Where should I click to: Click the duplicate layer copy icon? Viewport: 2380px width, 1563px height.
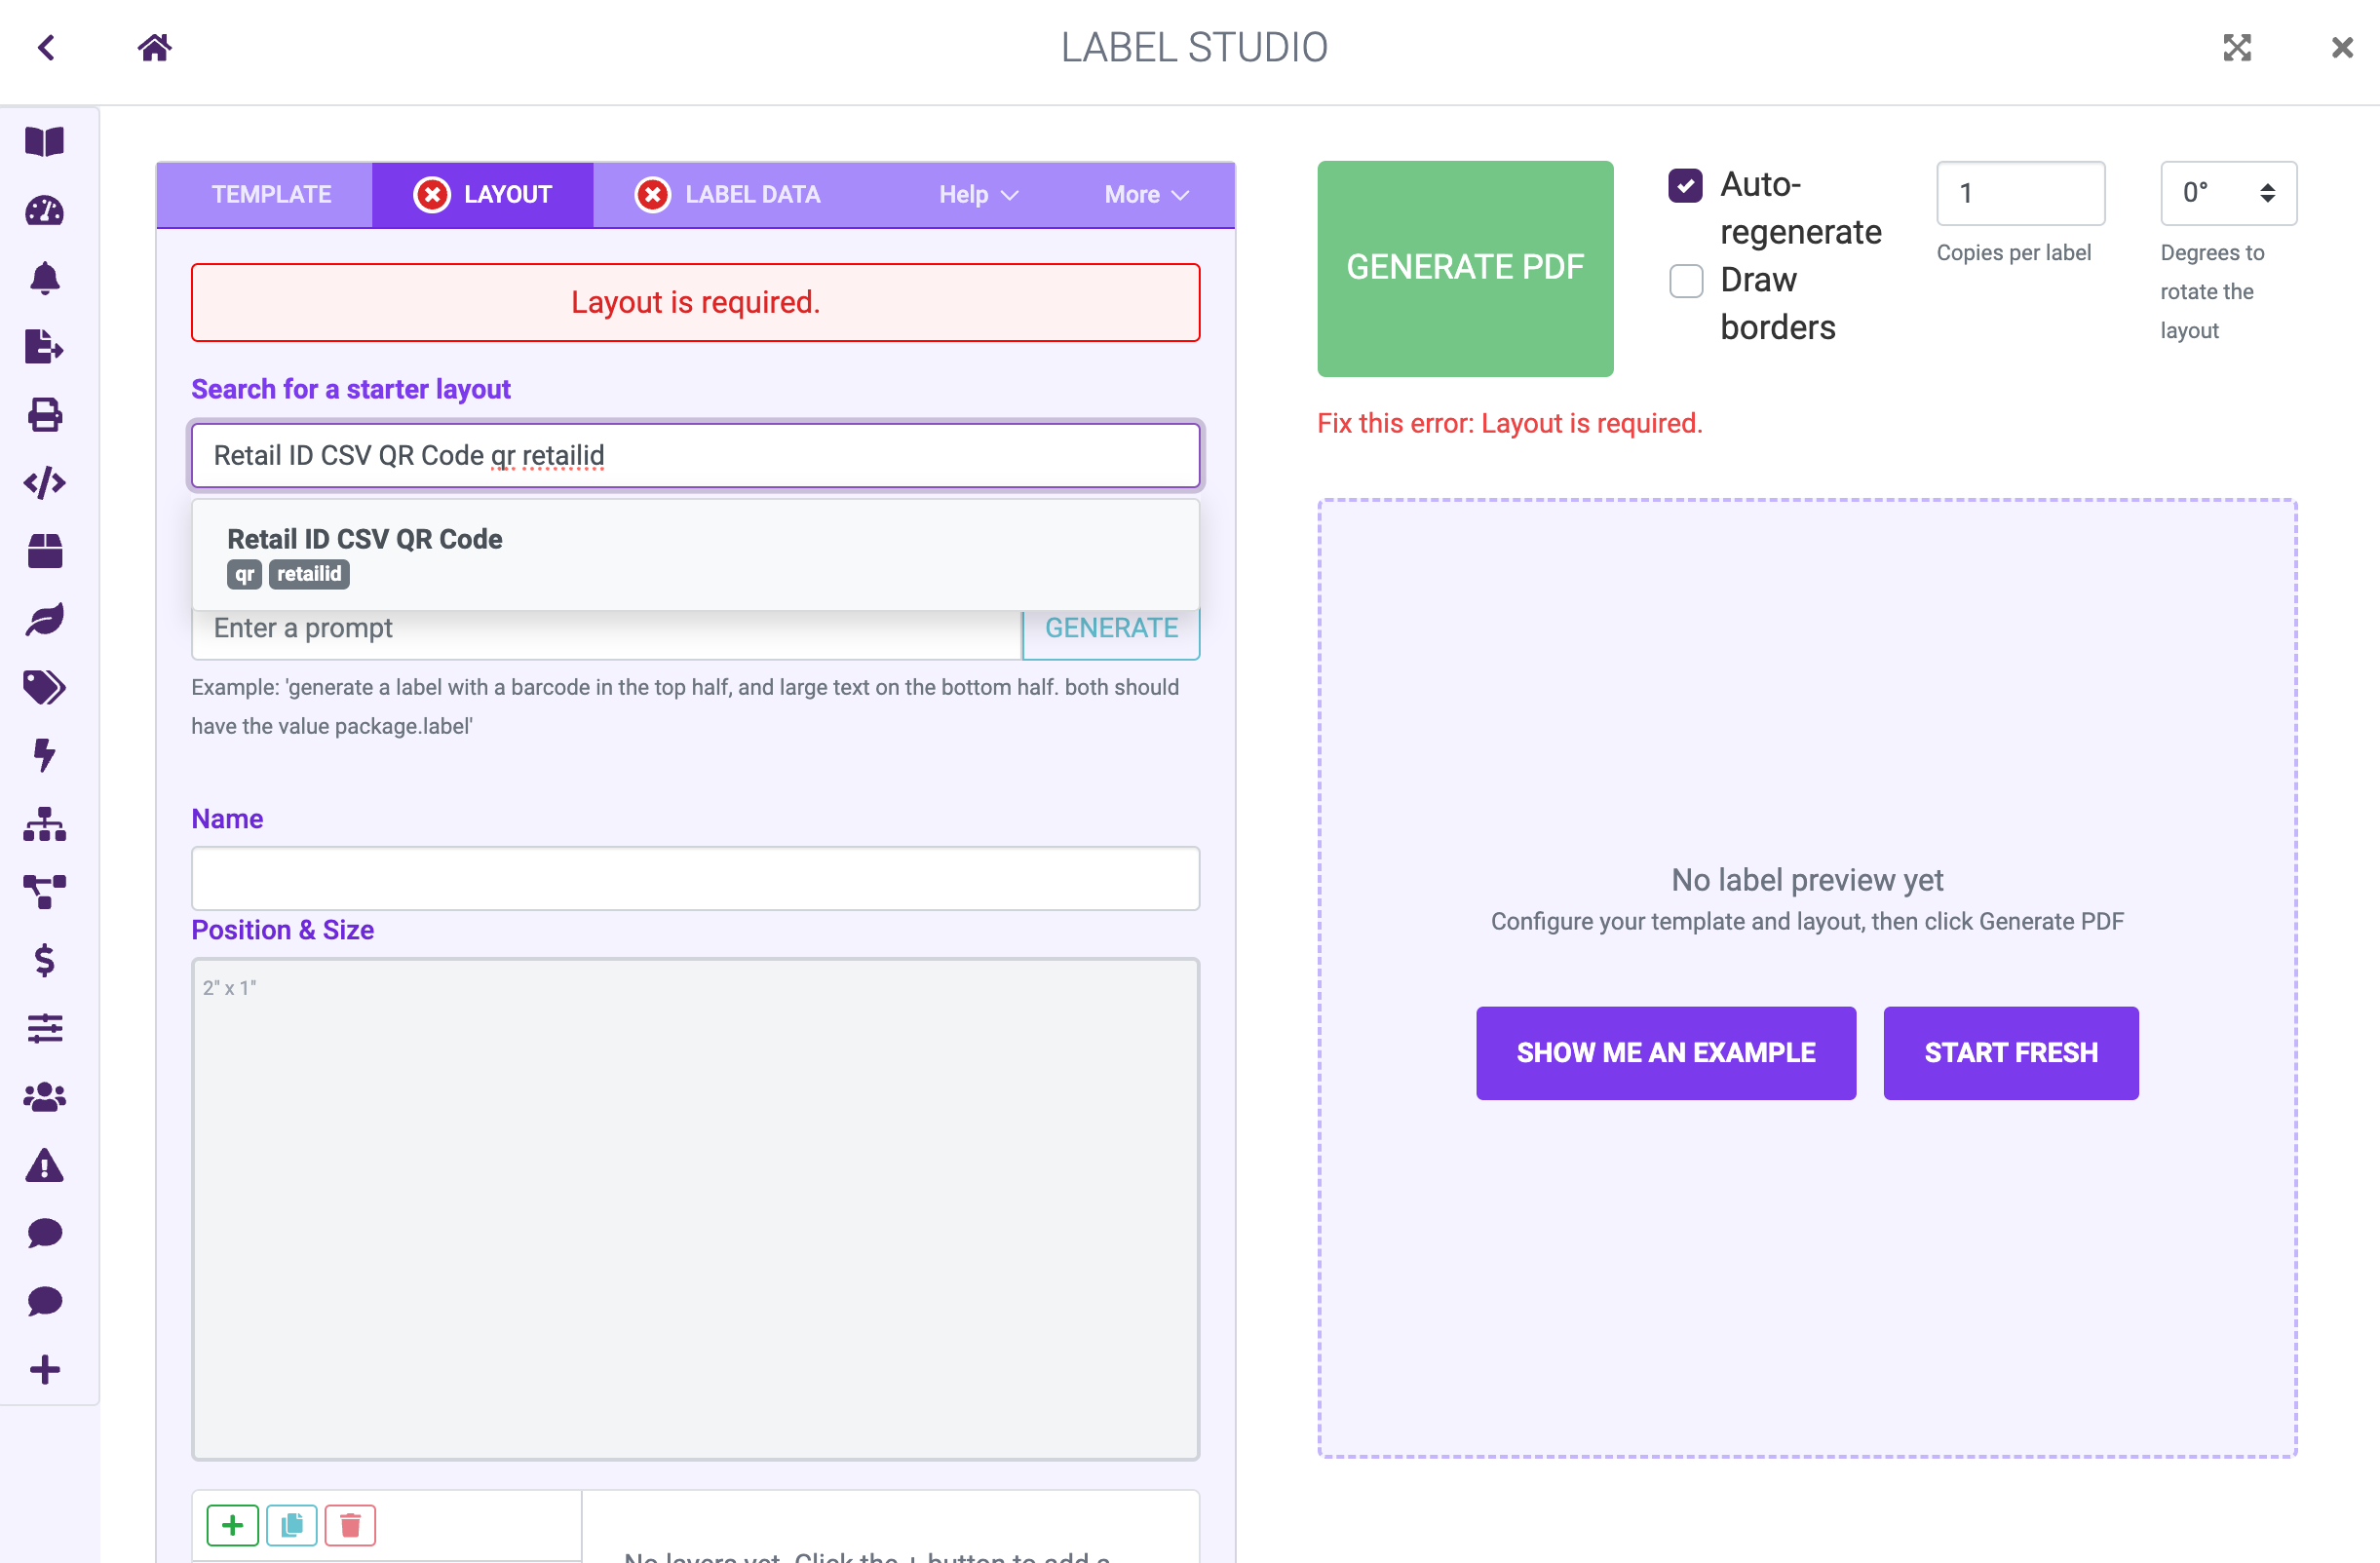pyautogui.click(x=292, y=1524)
